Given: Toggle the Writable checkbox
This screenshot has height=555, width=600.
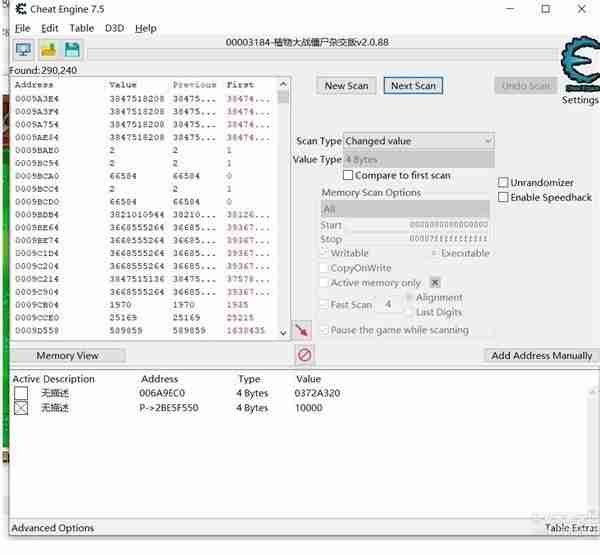Looking at the screenshot, I should 324,253.
